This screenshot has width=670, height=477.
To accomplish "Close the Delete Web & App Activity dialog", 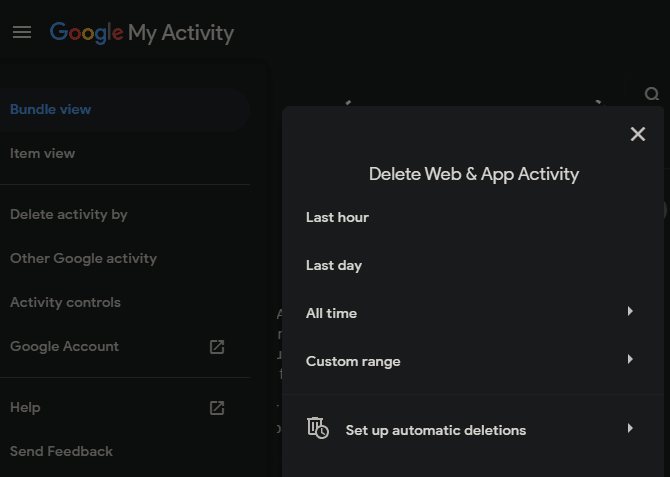I will tap(638, 134).
